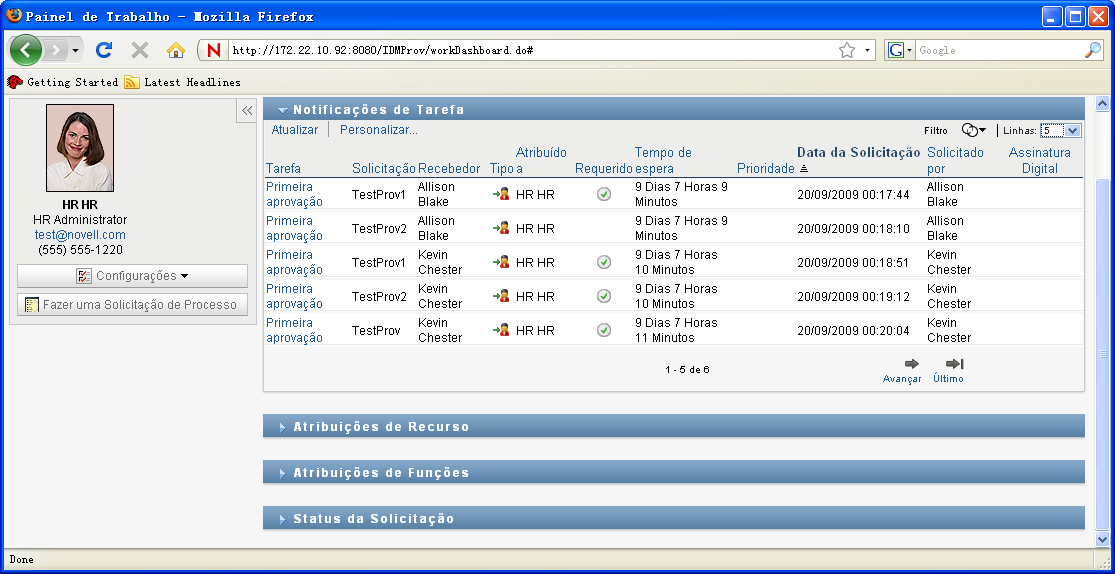Click the date 20/09/2009 00:20:04
Image resolution: width=1115 pixels, height=574 pixels.
coord(853,331)
